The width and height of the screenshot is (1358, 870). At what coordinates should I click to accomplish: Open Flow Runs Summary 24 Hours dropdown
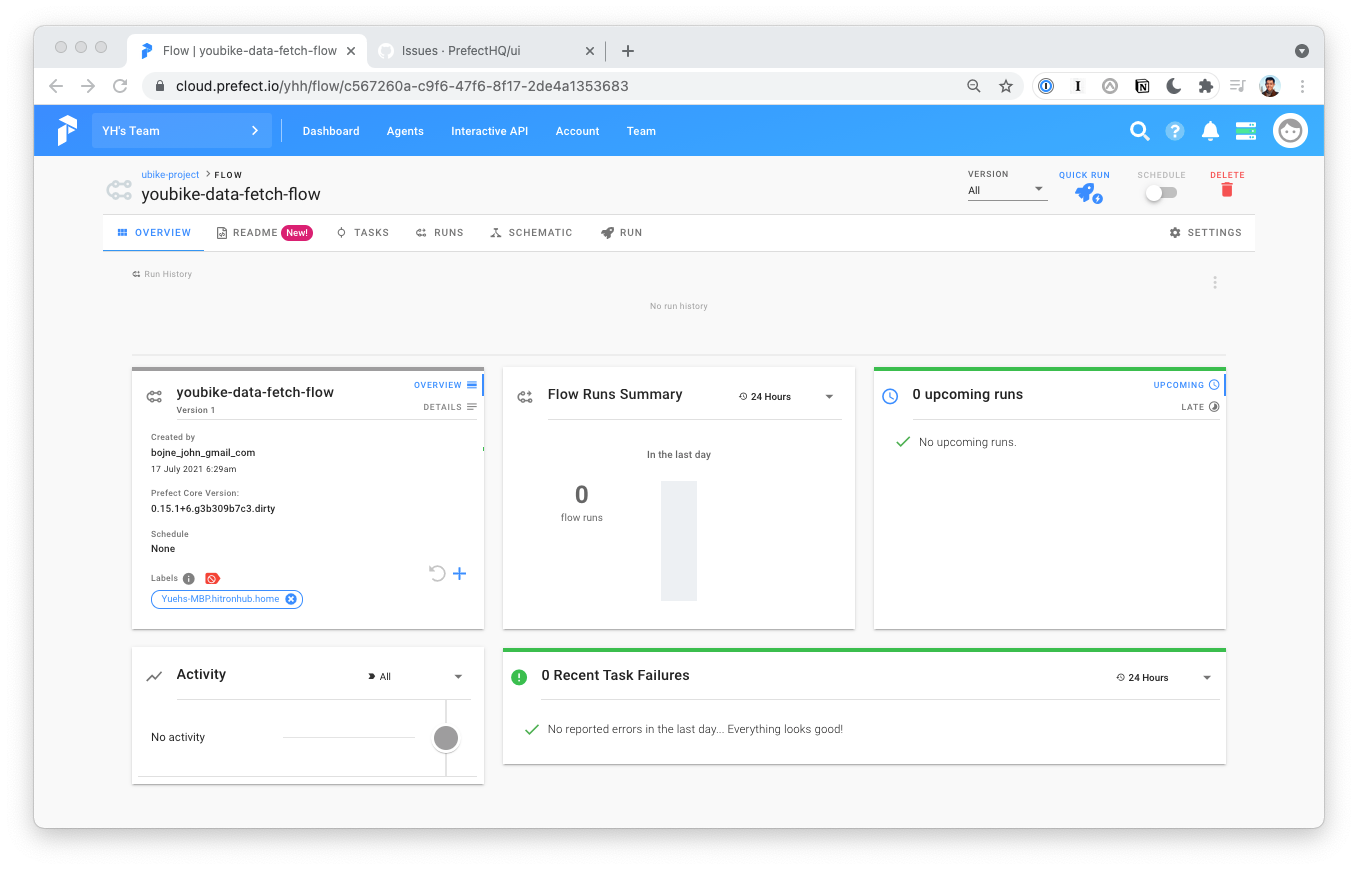[786, 397]
